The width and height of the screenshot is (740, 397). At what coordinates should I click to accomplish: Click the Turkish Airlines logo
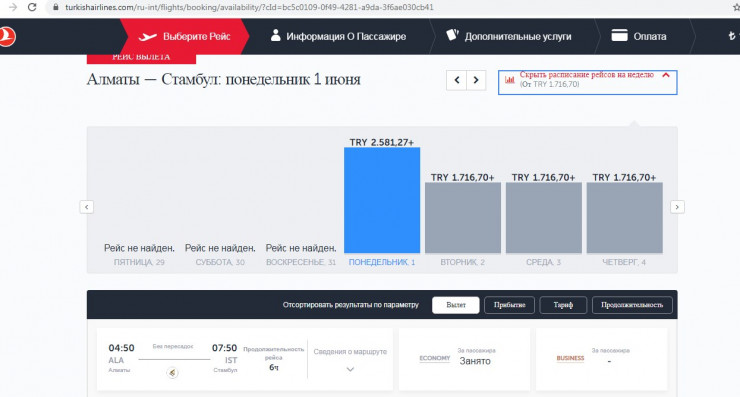(x=7, y=36)
